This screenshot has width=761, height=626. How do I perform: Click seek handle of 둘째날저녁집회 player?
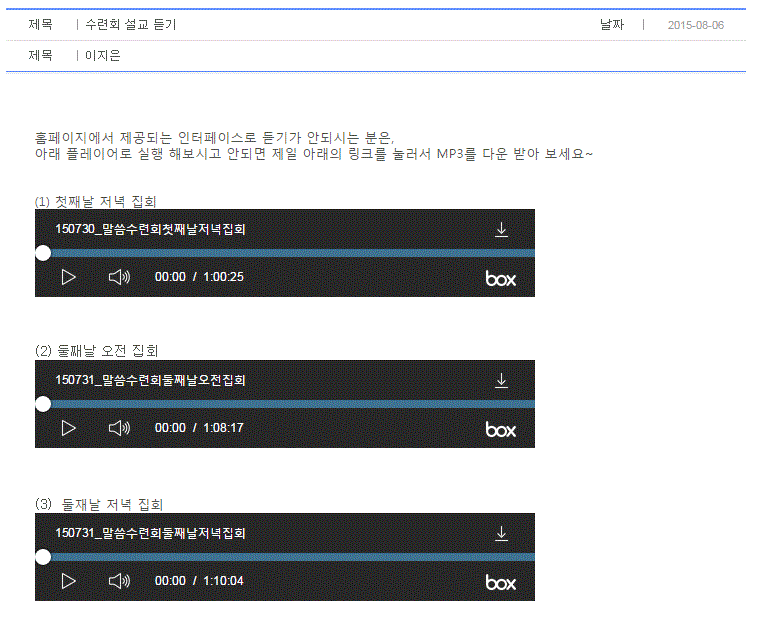pyautogui.click(x=43, y=557)
